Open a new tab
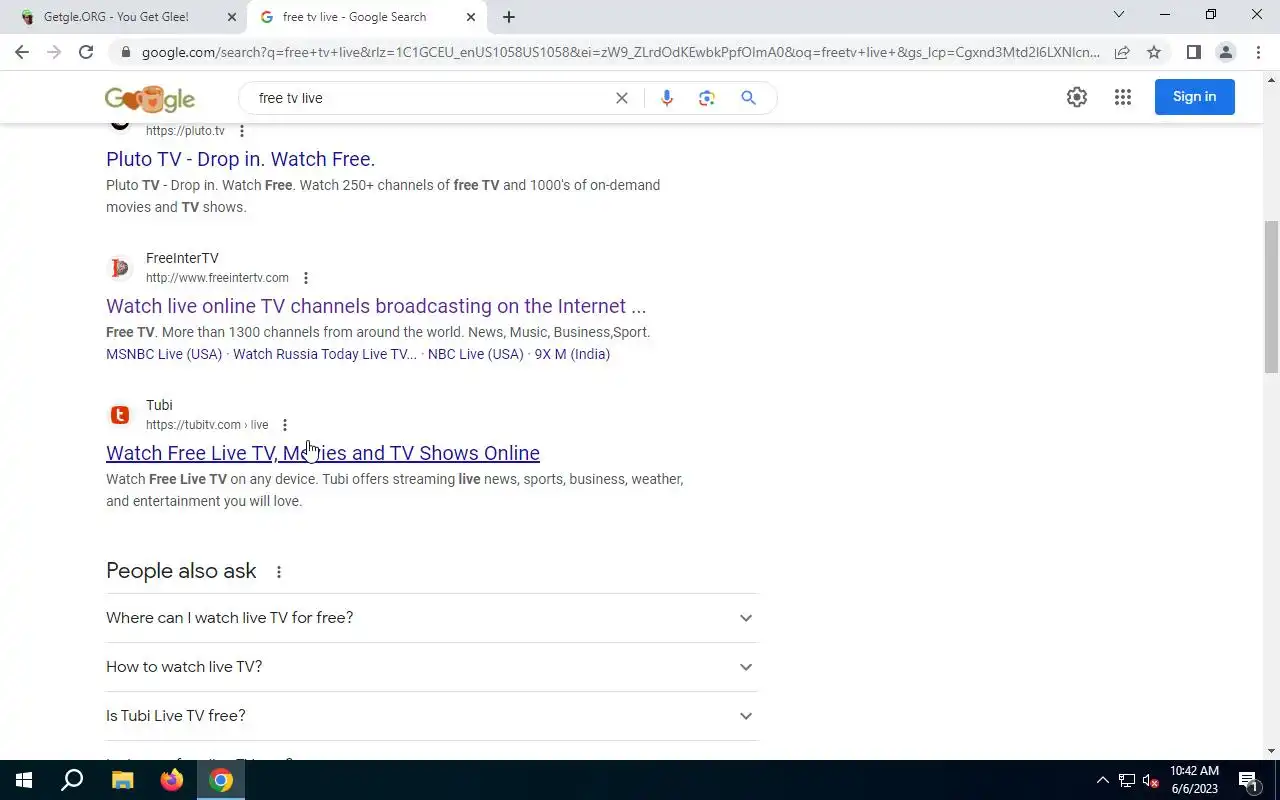Viewport: 1280px width, 800px height. pyautogui.click(x=509, y=17)
